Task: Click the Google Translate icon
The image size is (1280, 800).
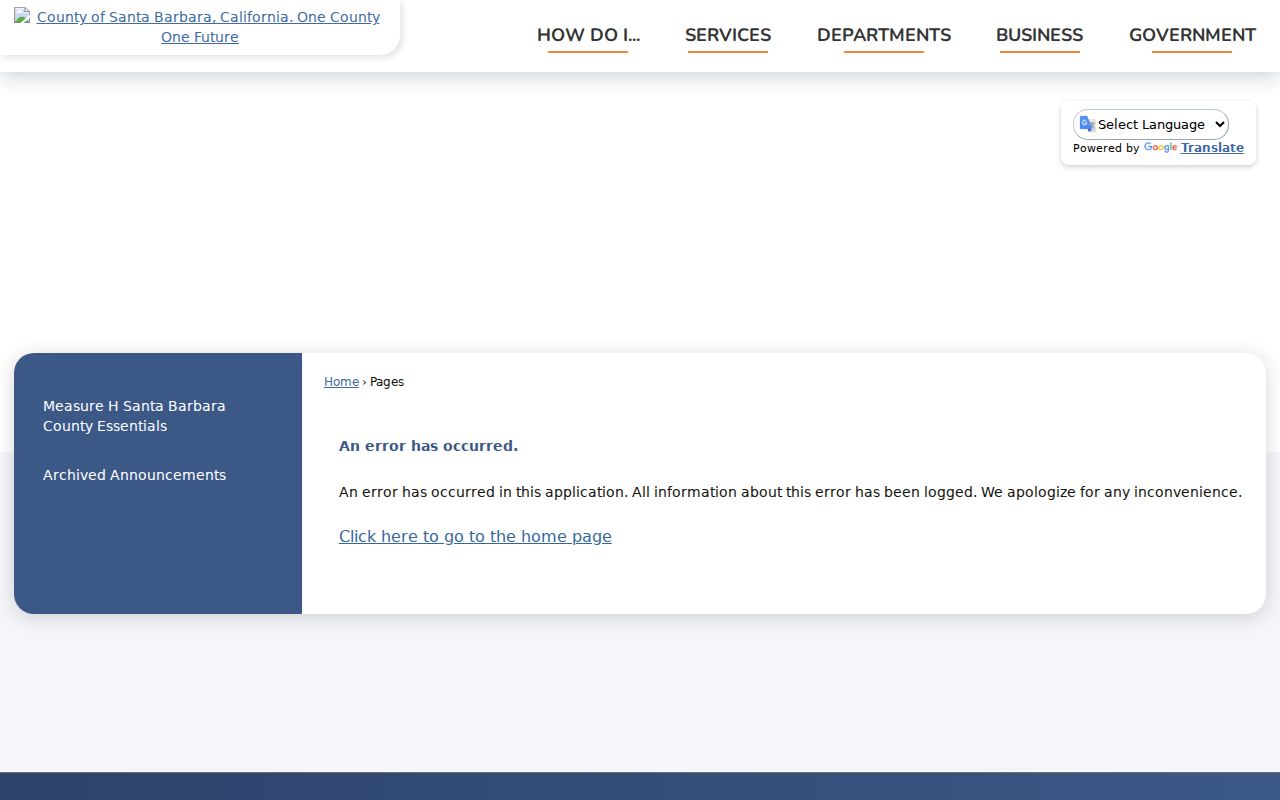Action: 1087,124
